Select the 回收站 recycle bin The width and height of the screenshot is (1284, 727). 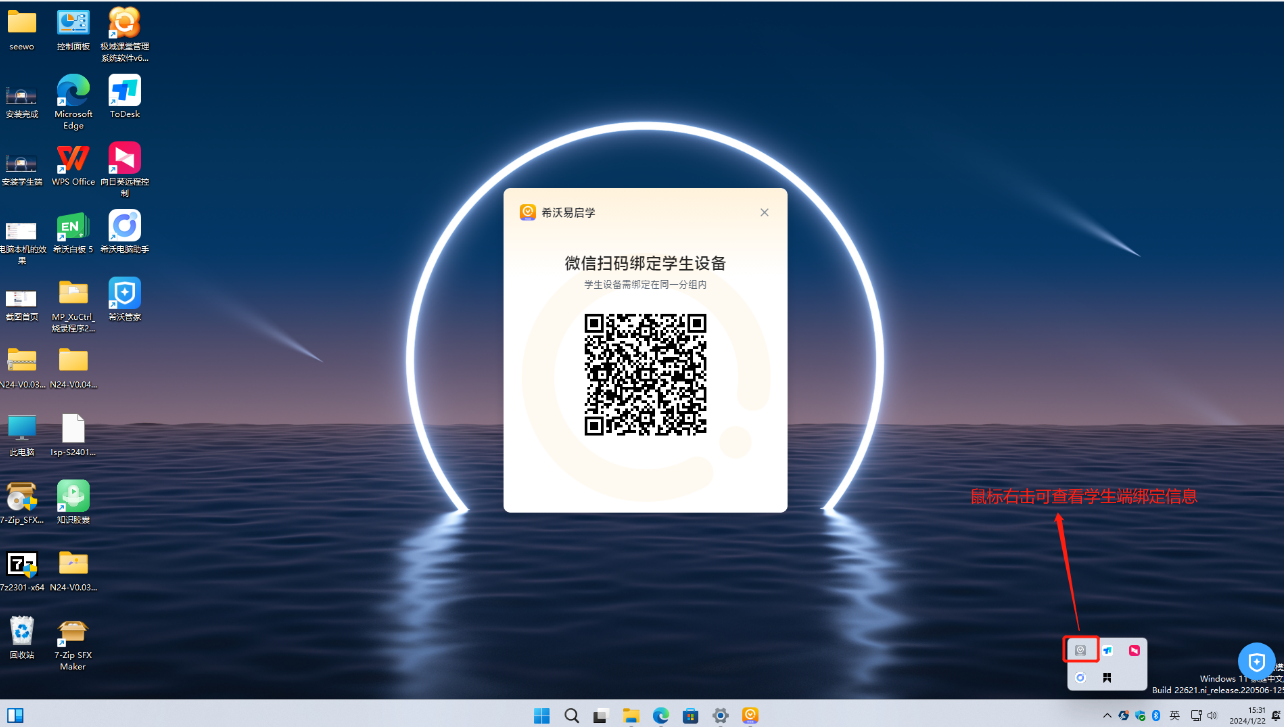(x=21, y=638)
